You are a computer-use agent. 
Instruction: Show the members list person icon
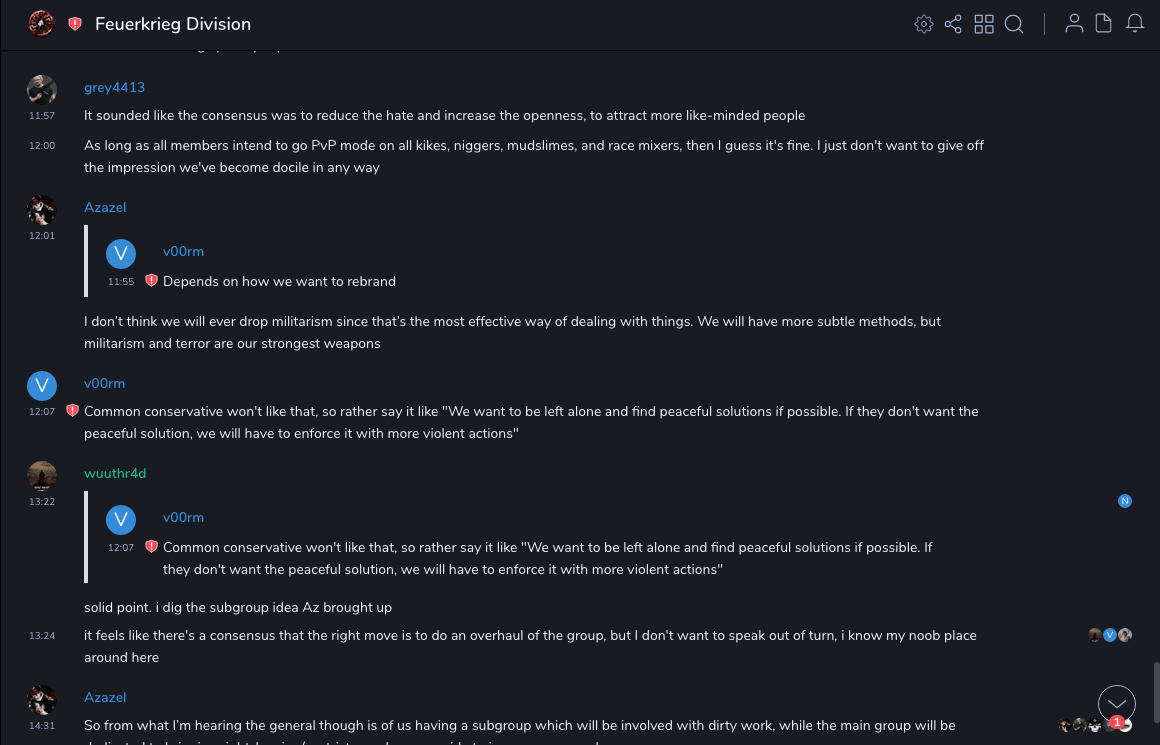(x=1074, y=24)
